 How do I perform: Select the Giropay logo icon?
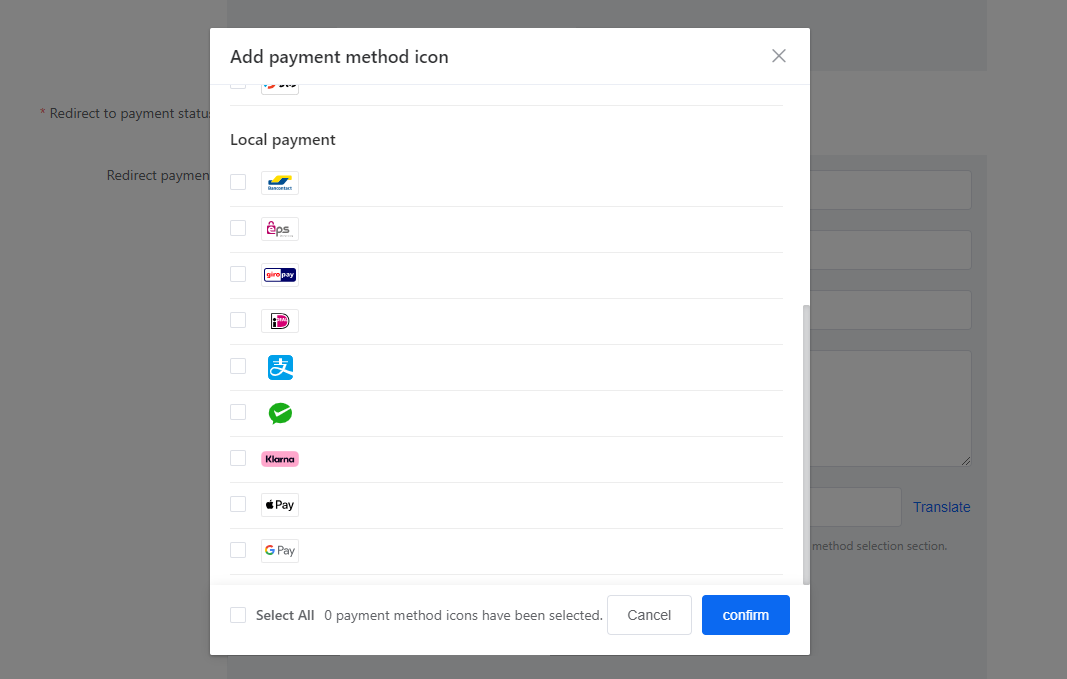[x=279, y=275]
